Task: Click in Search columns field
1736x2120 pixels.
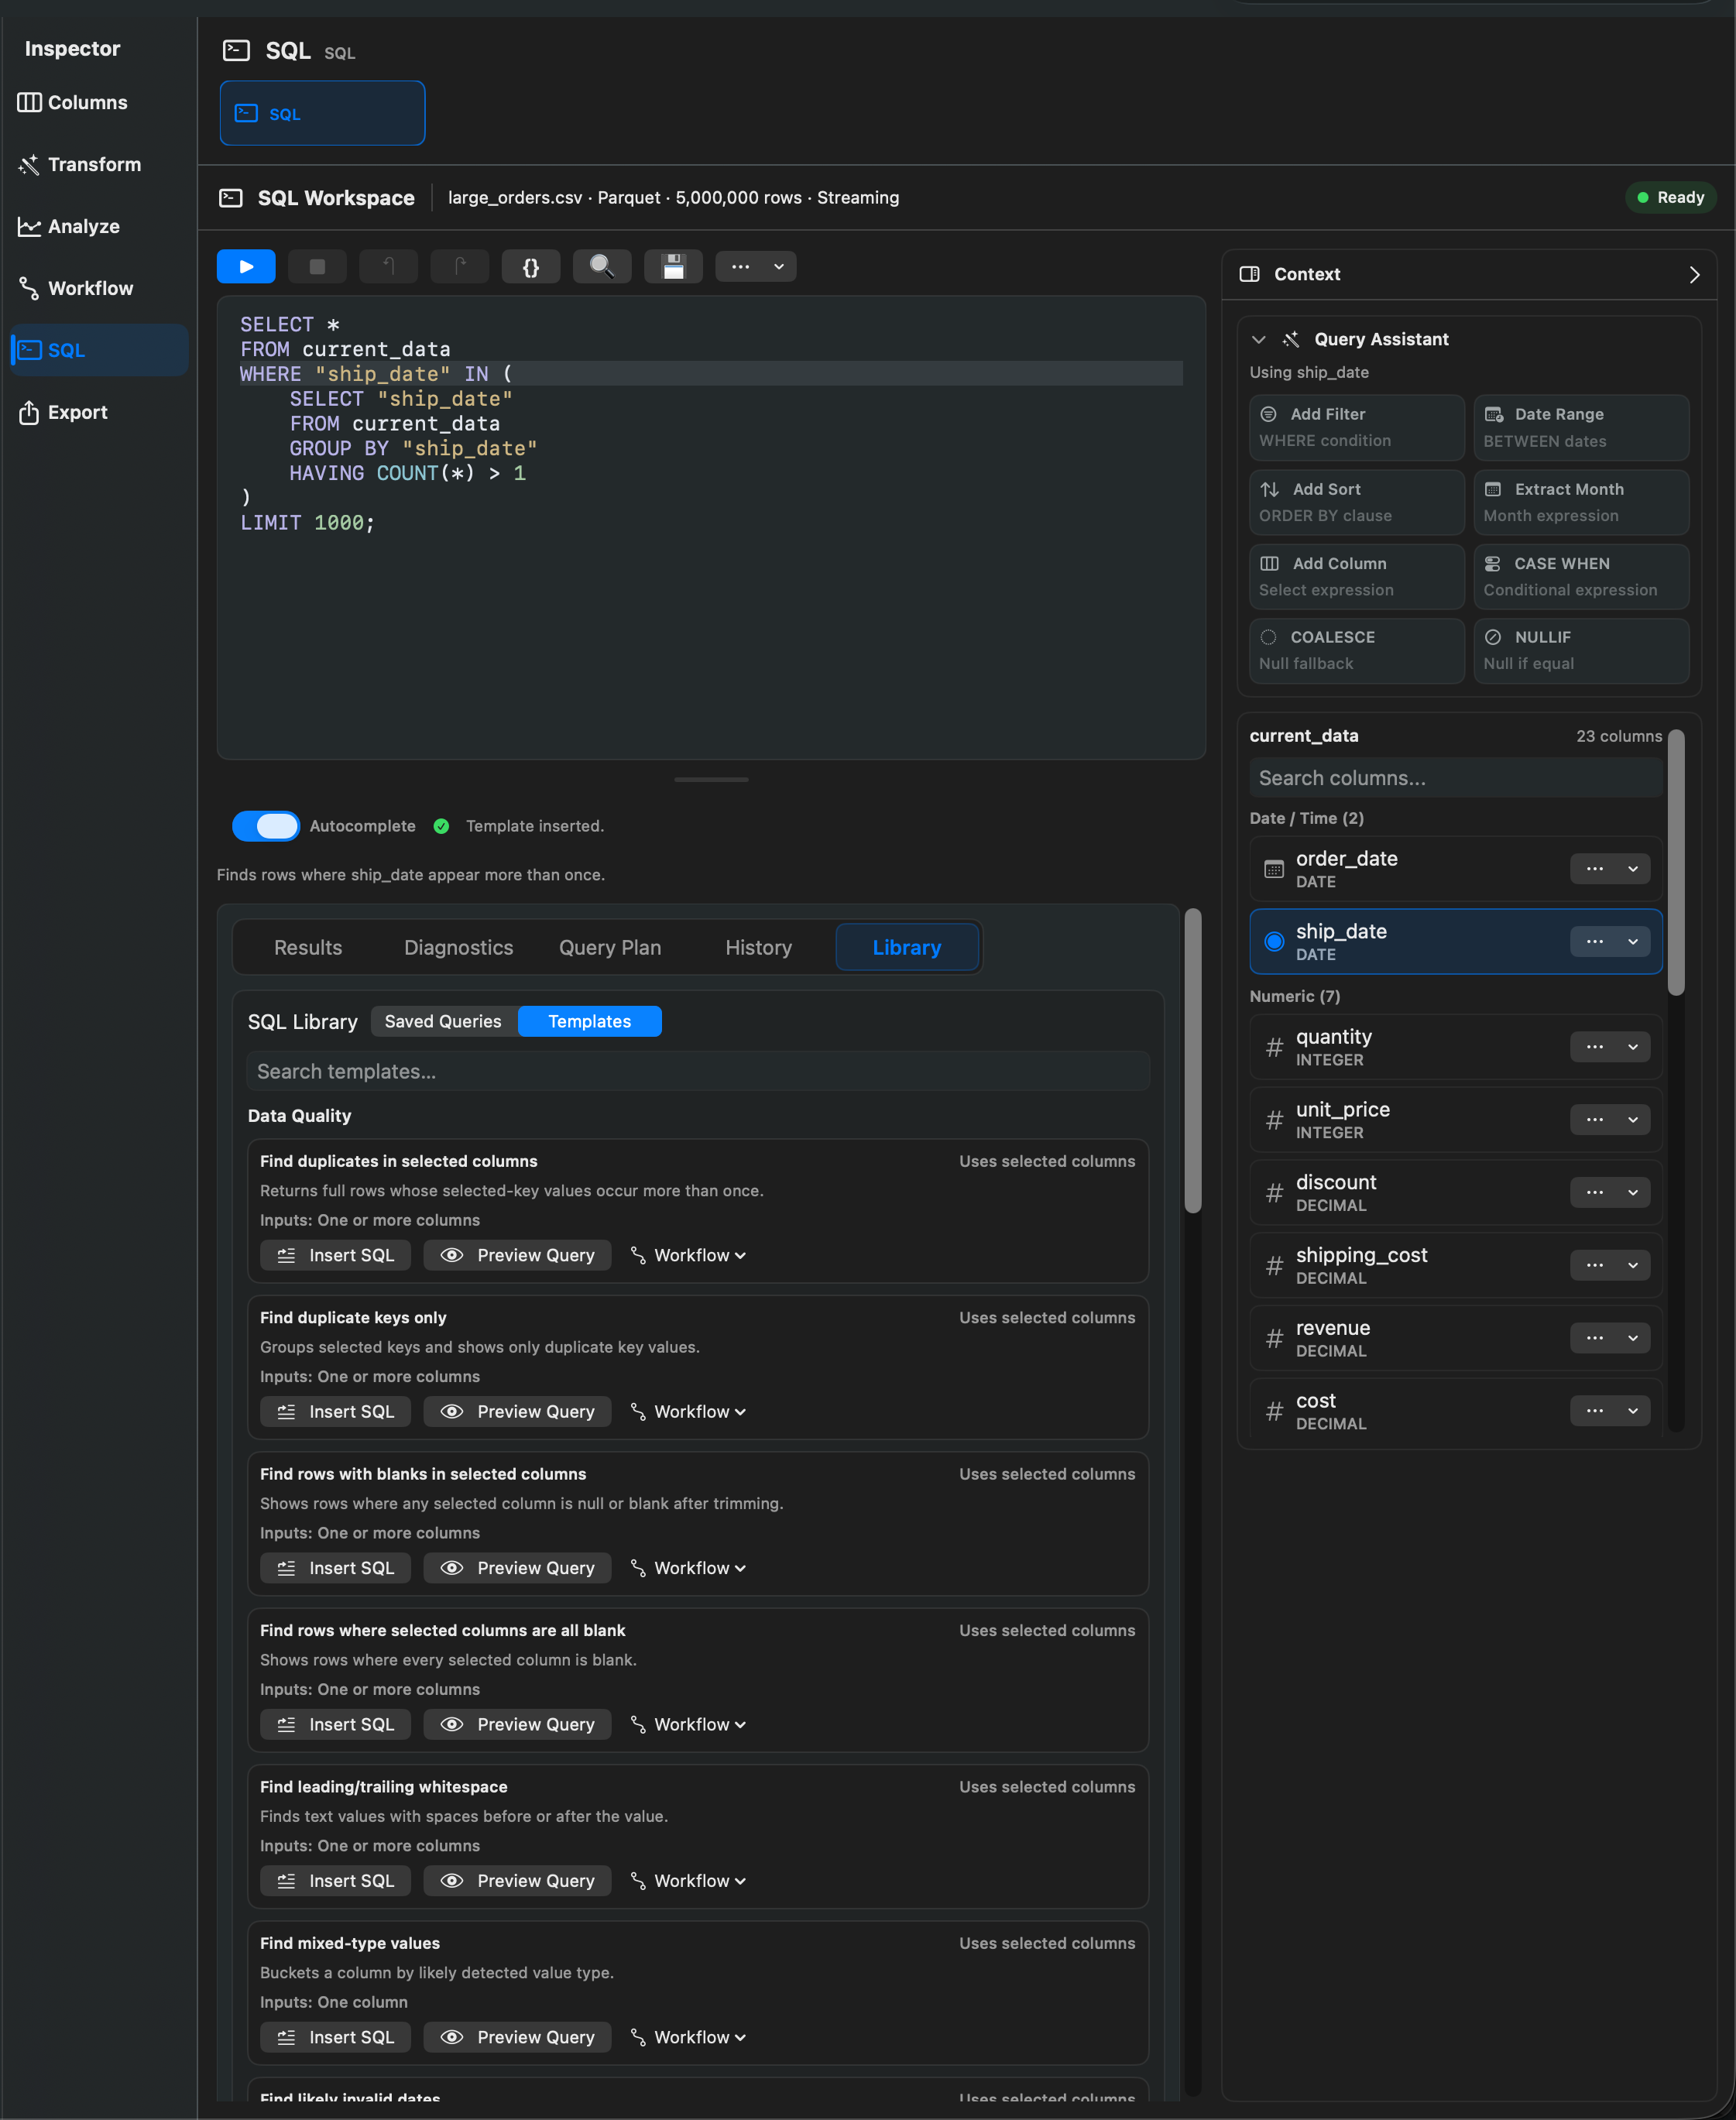Action: coord(1455,777)
